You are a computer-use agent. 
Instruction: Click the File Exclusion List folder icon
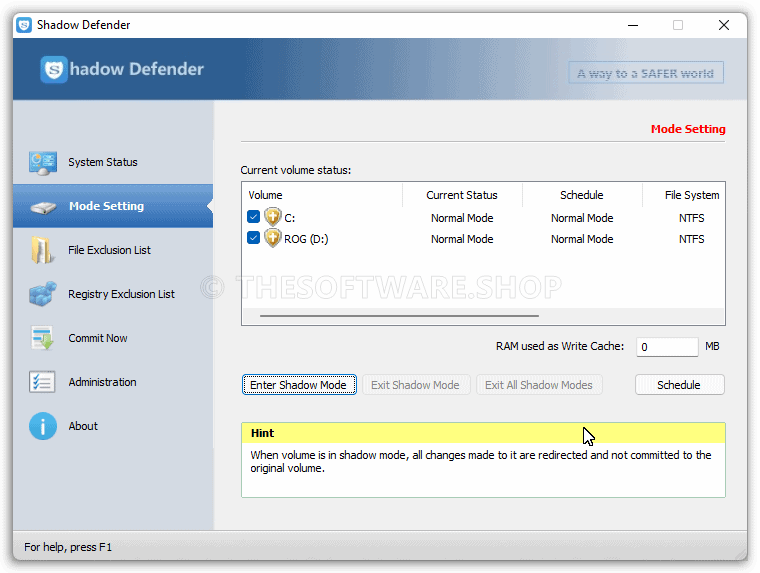42,250
